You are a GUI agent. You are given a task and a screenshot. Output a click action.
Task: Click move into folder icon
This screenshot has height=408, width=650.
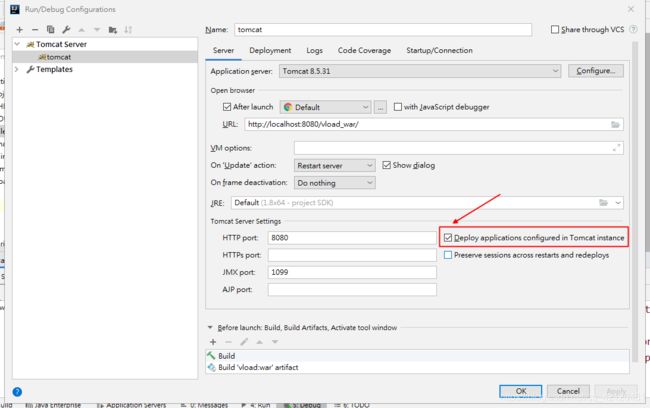point(113,30)
